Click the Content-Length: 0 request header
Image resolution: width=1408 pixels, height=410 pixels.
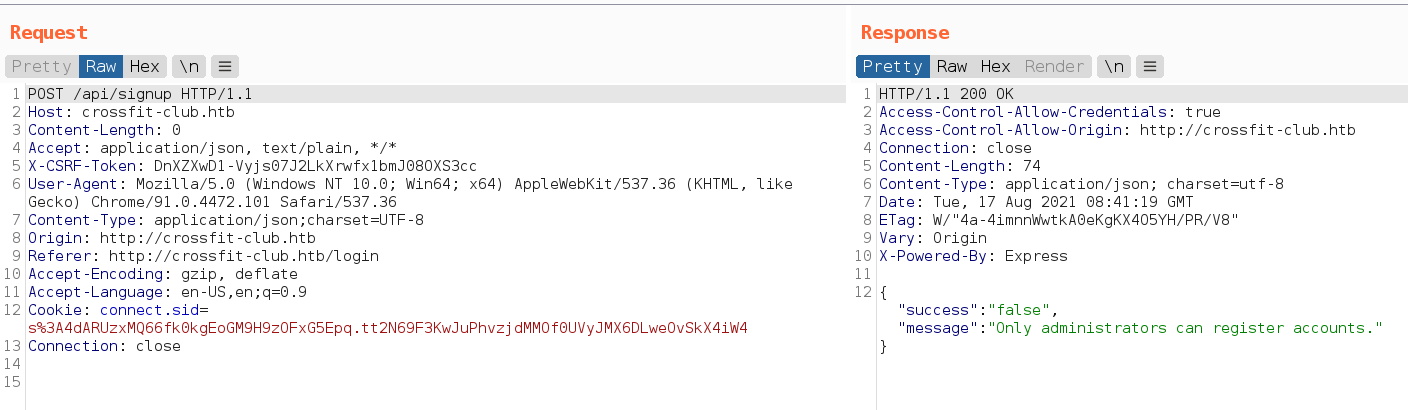pos(104,130)
